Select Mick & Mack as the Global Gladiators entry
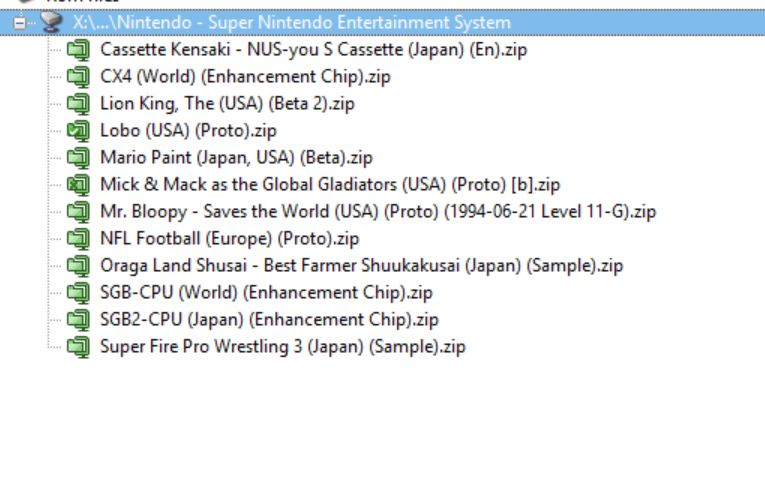 [x=329, y=184]
